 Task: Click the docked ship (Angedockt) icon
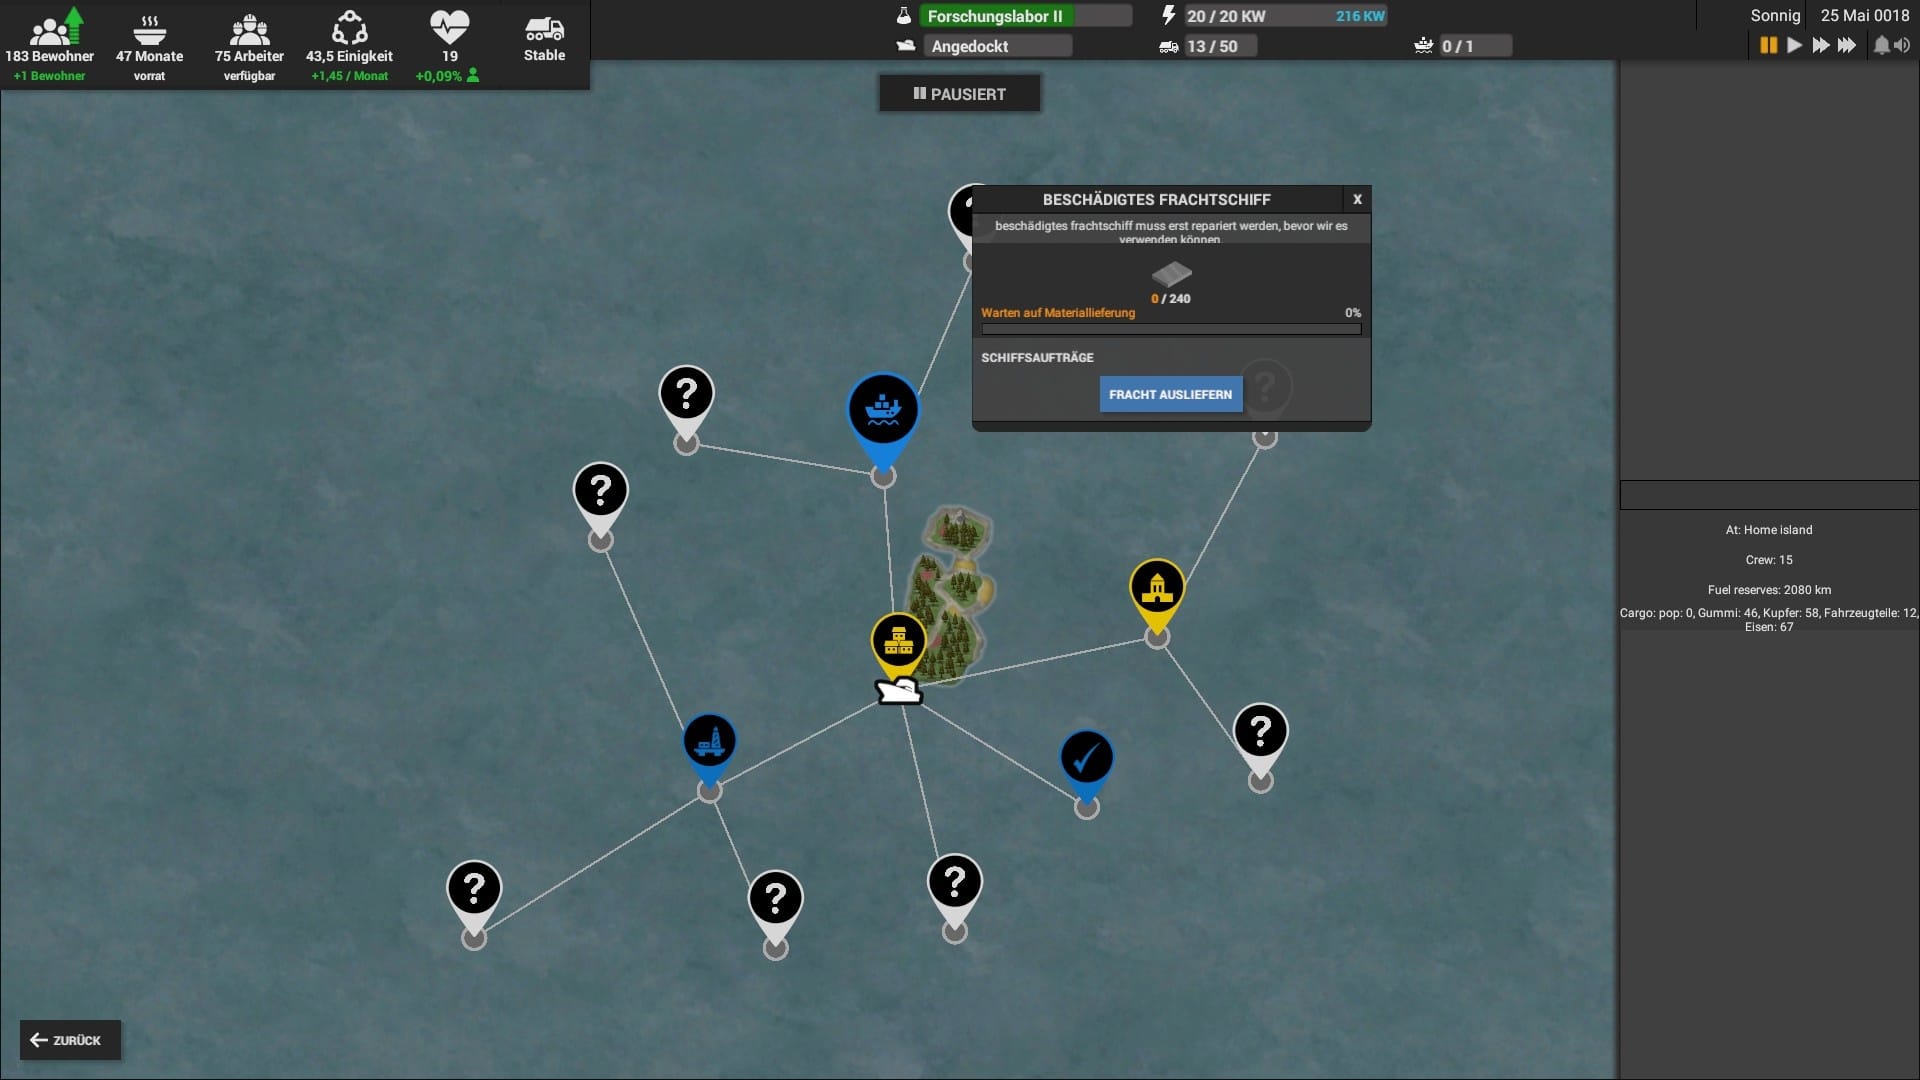pos(902,46)
